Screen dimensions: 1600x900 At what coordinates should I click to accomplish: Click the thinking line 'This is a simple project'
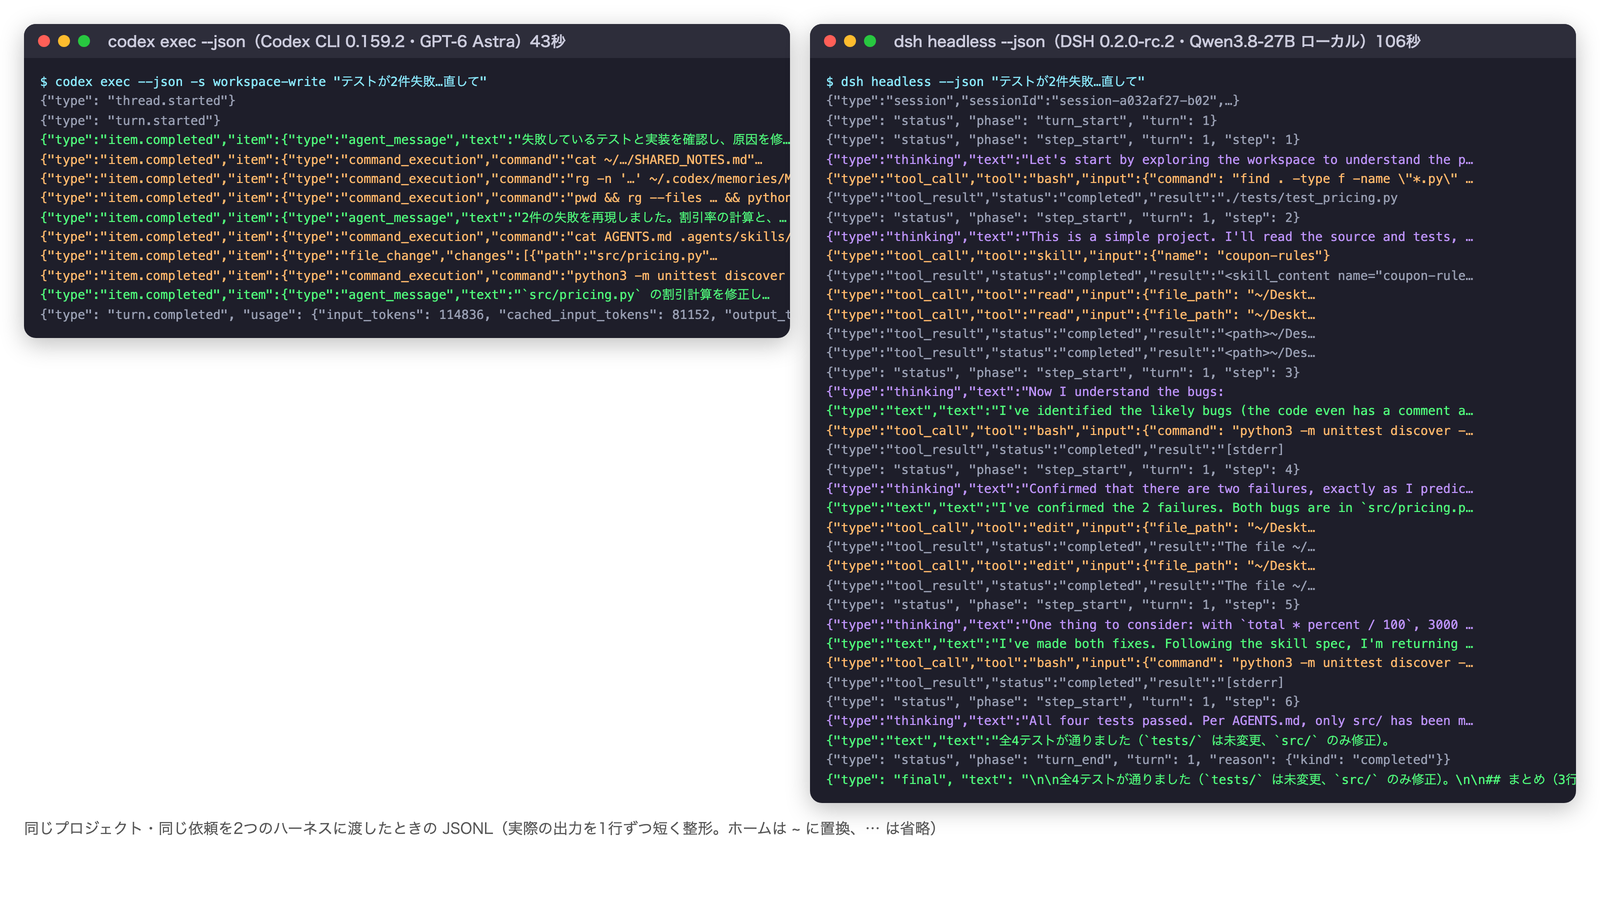pos(1149,236)
